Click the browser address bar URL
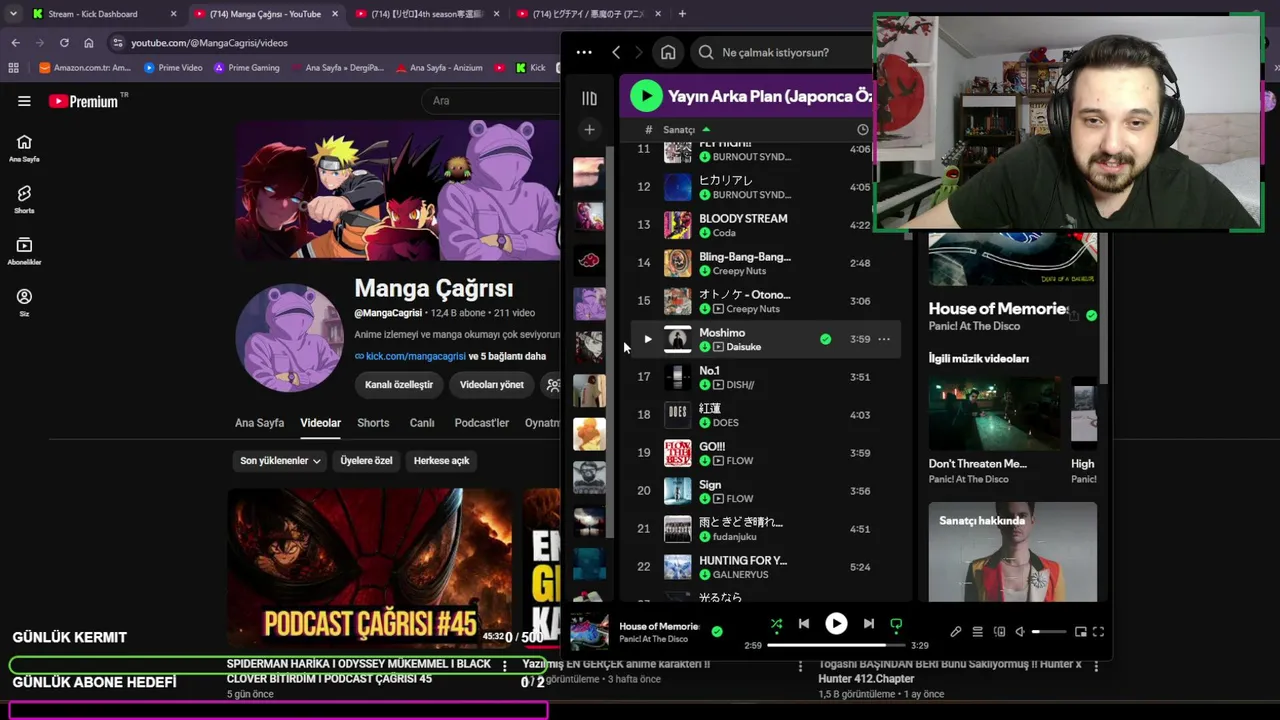This screenshot has width=1280, height=720. [x=209, y=43]
